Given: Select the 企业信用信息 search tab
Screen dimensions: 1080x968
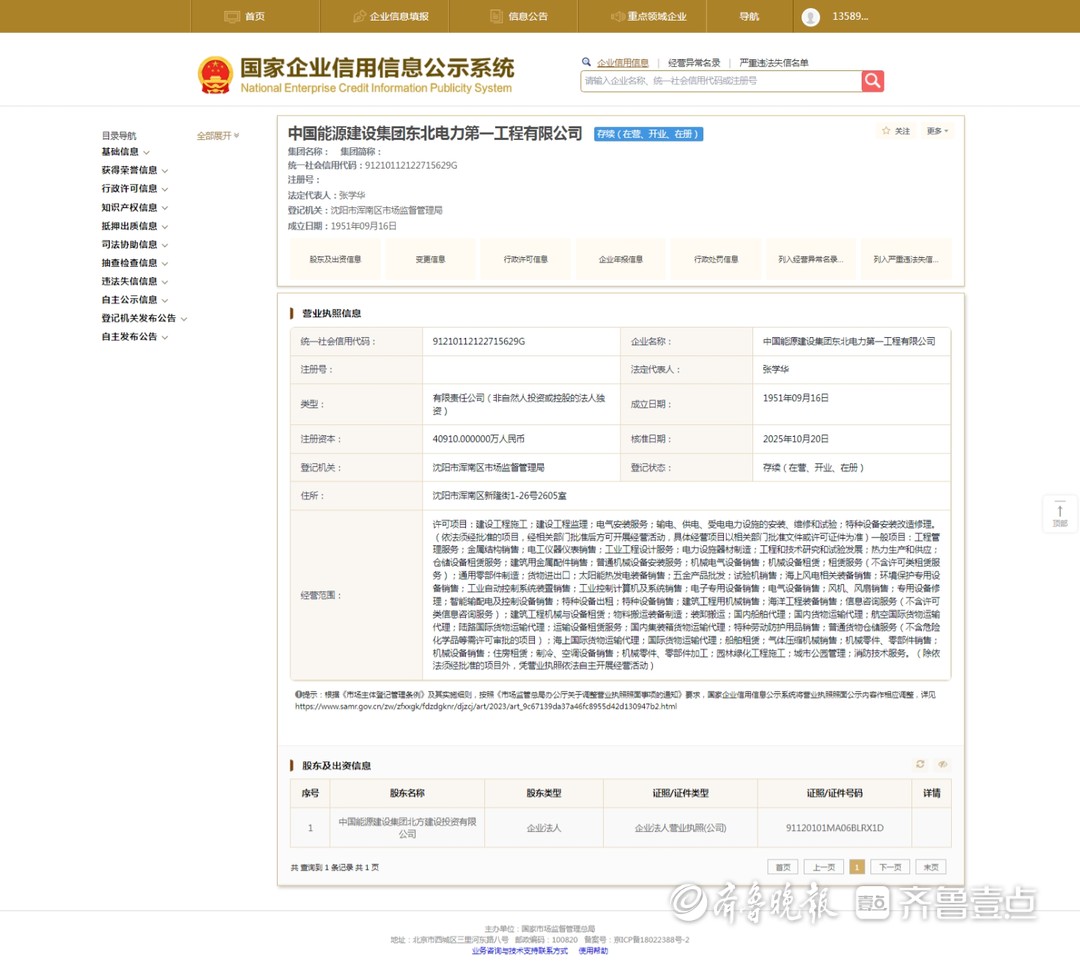Looking at the screenshot, I should (x=623, y=63).
